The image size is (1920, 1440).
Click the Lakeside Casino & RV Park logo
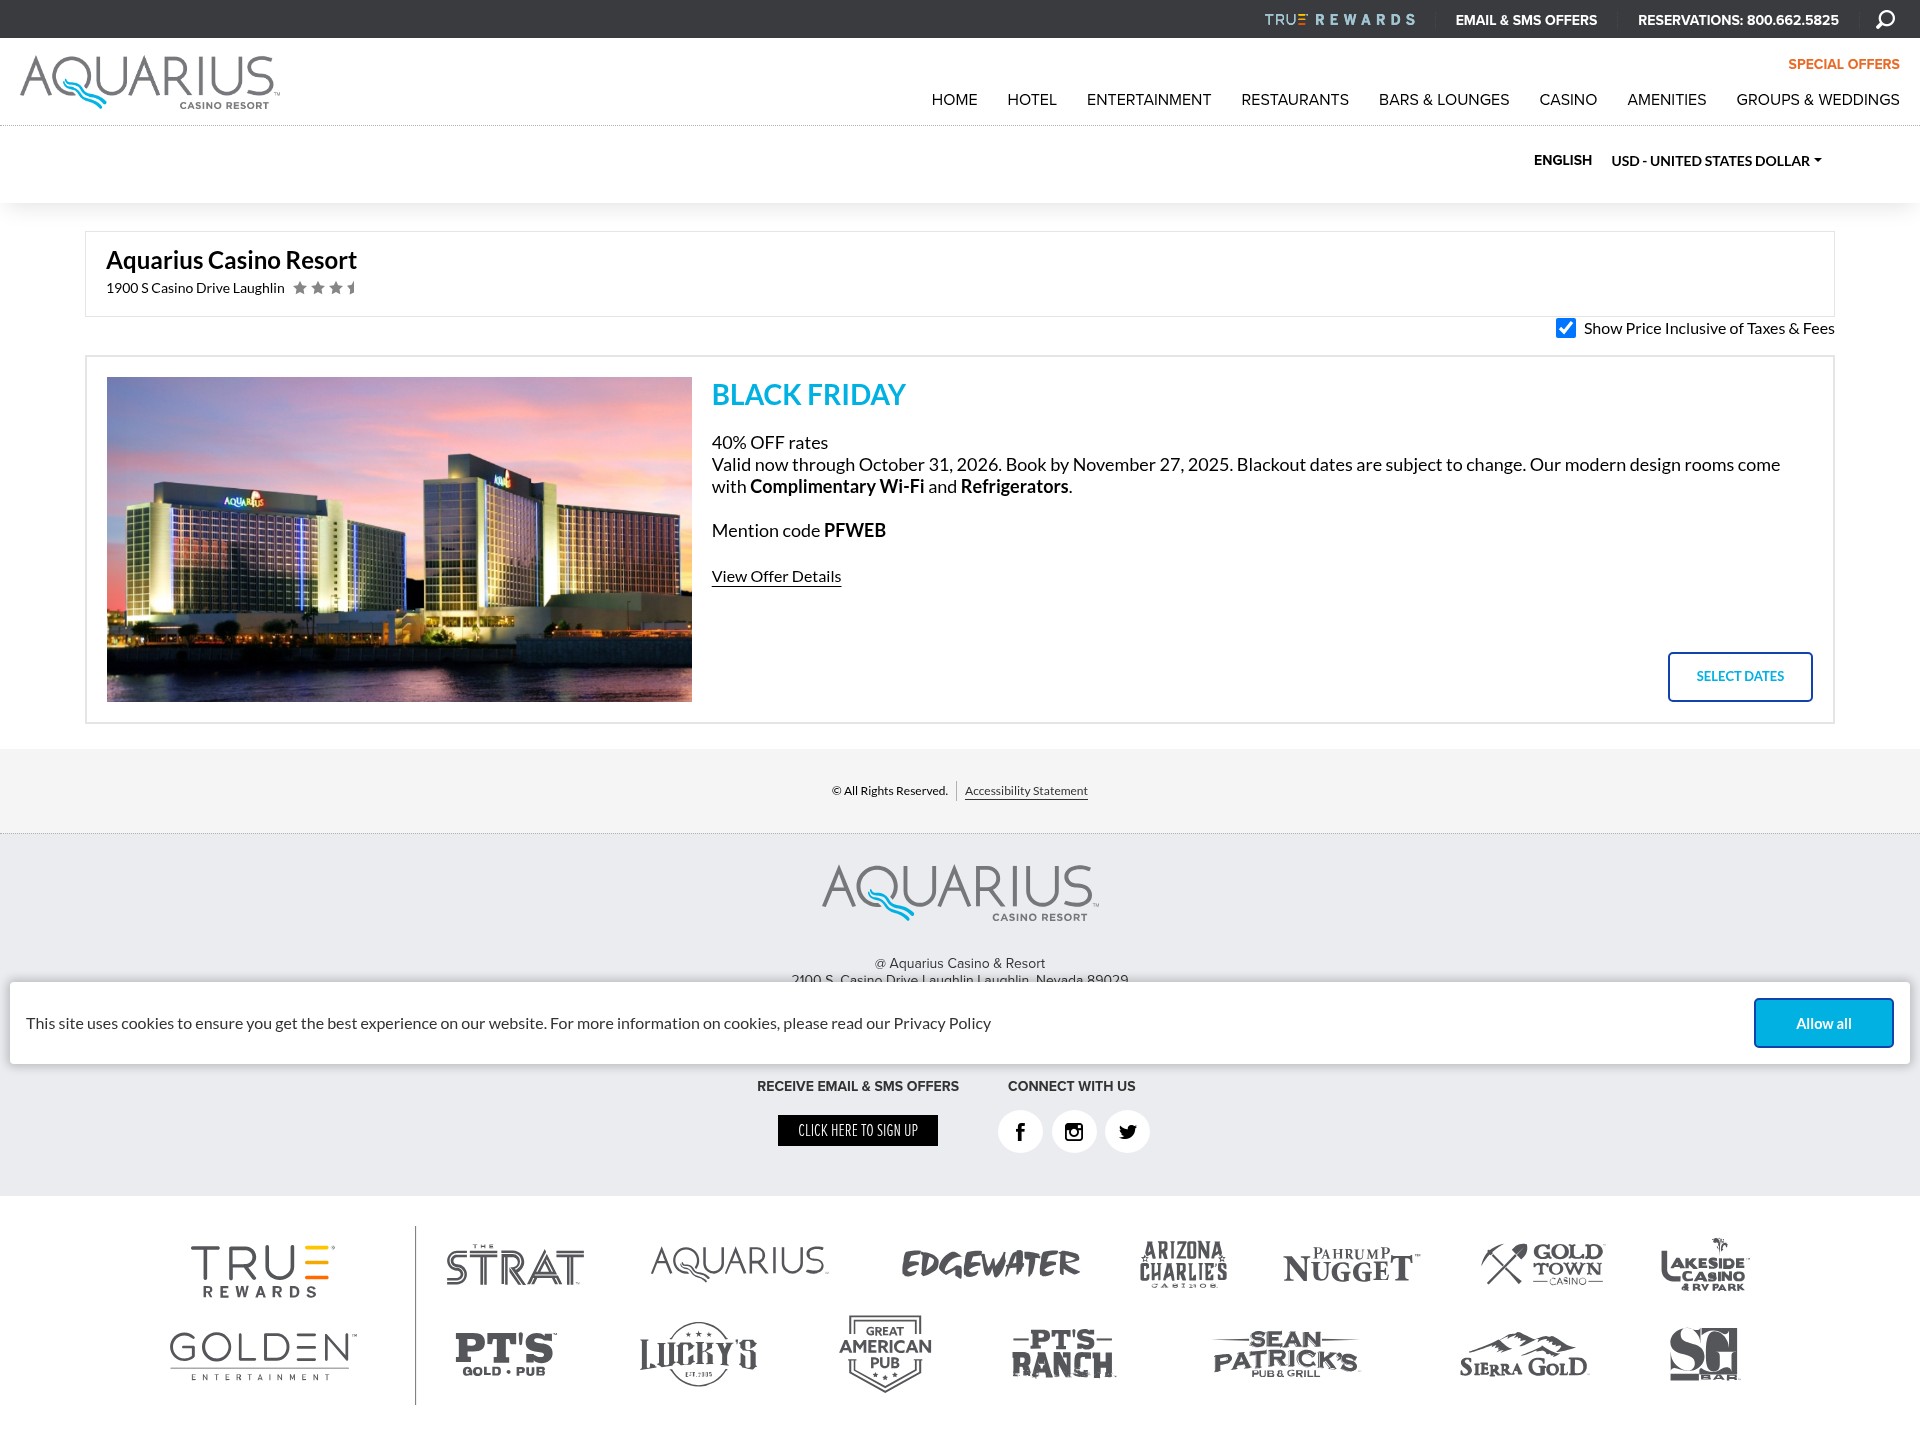point(1705,1265)
